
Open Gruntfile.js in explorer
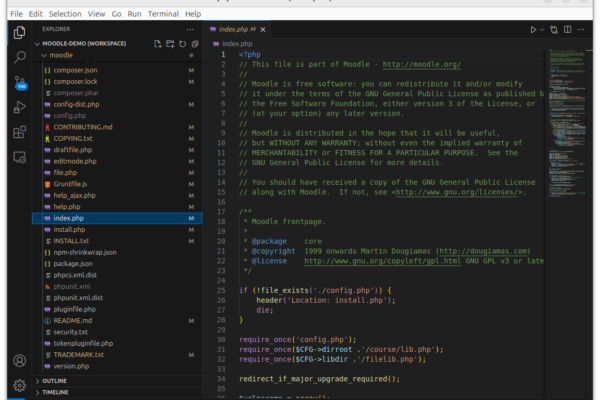[117, 184]
